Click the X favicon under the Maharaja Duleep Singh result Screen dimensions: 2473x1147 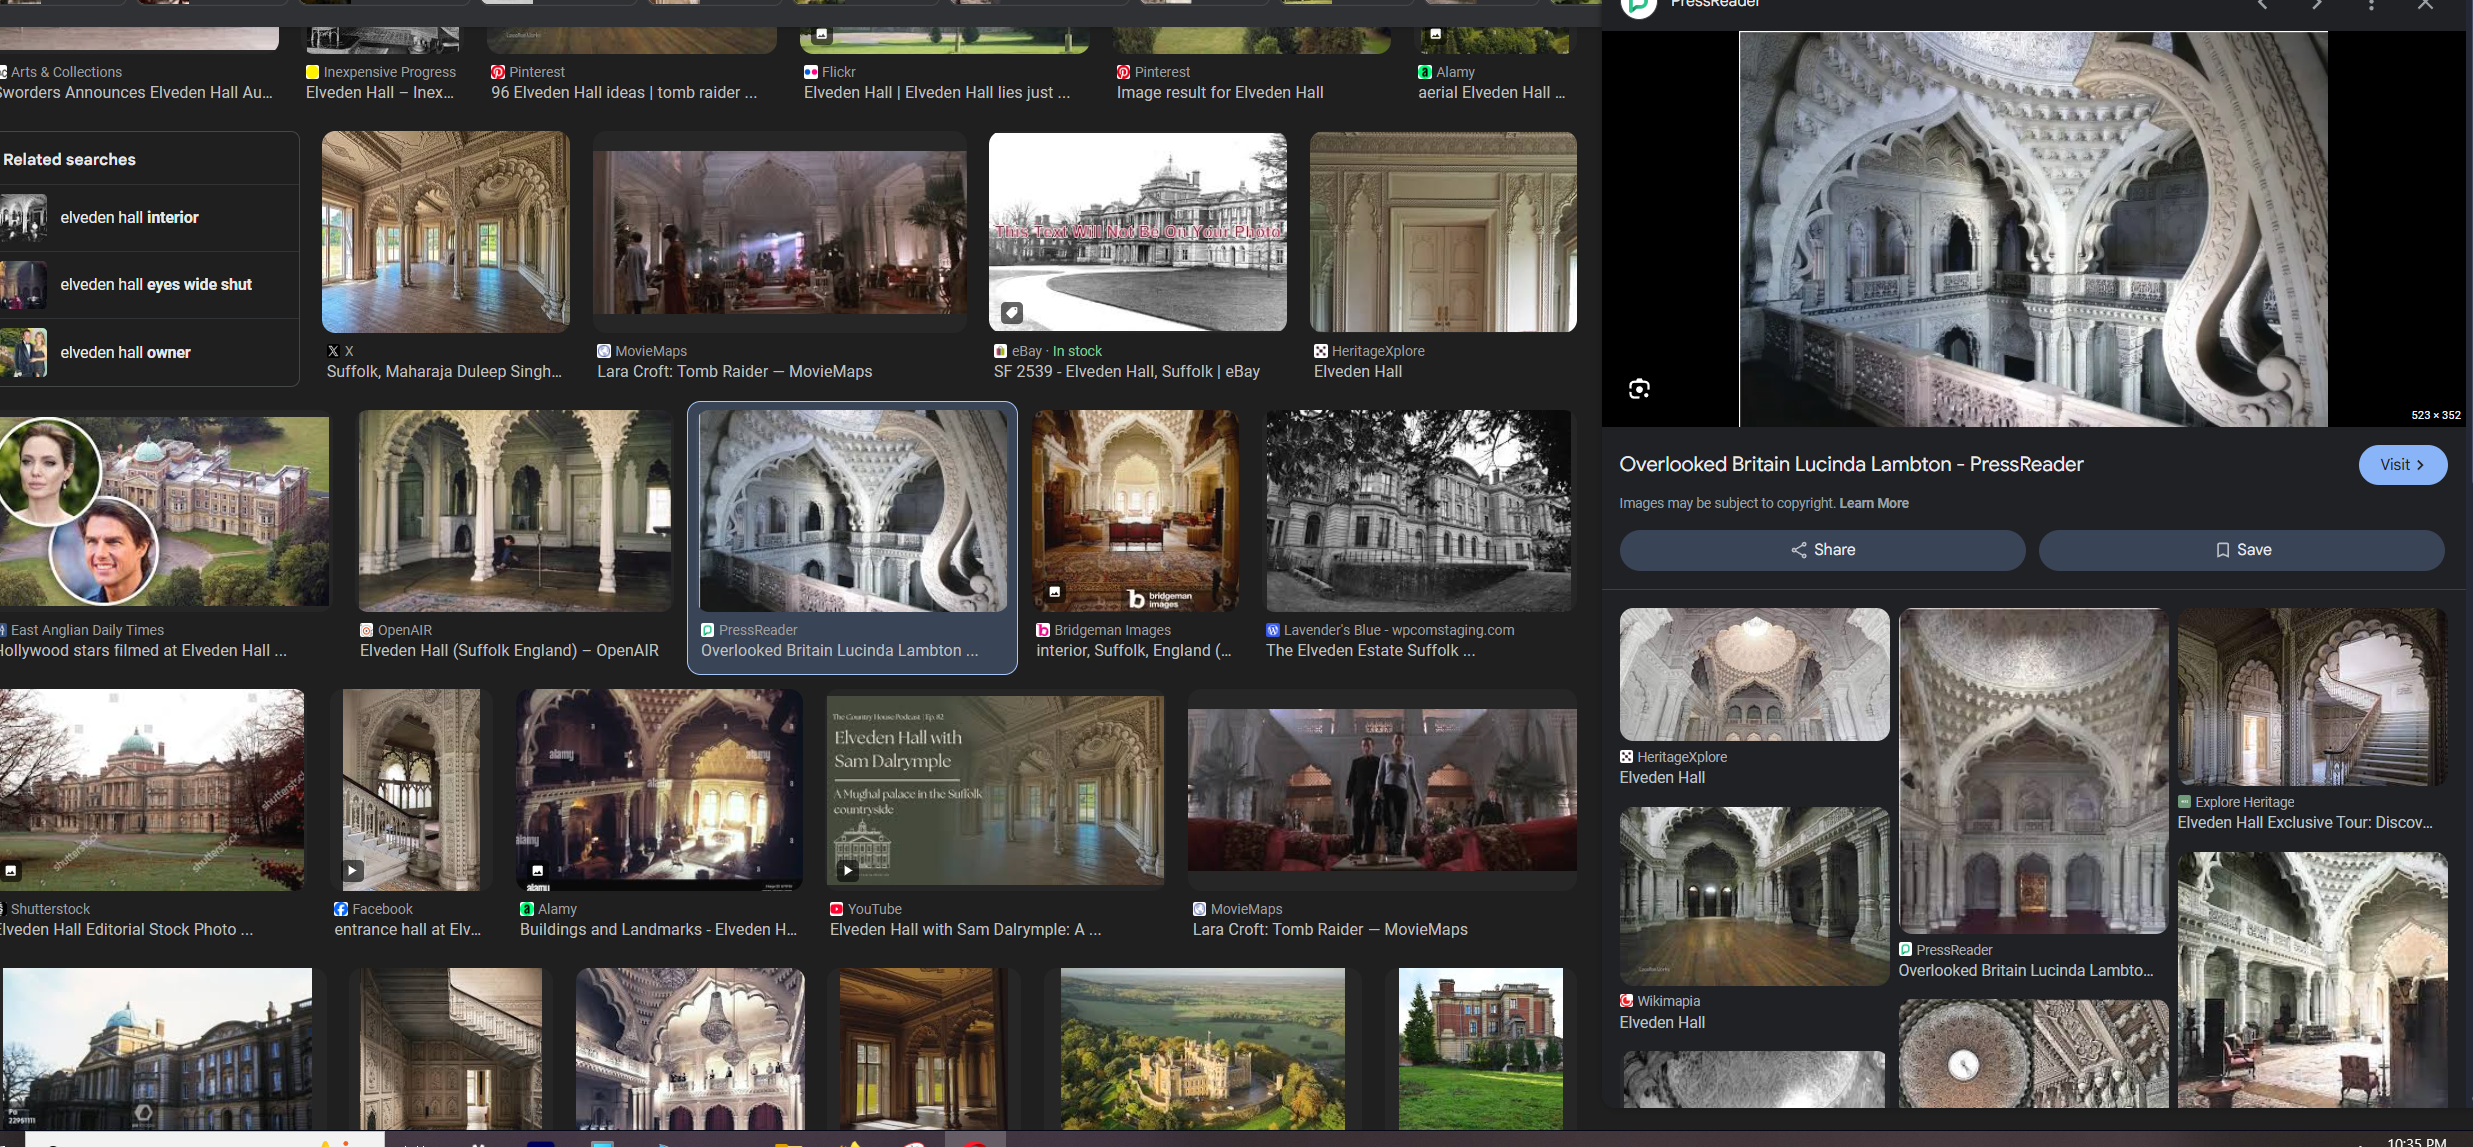pos(333,351)
